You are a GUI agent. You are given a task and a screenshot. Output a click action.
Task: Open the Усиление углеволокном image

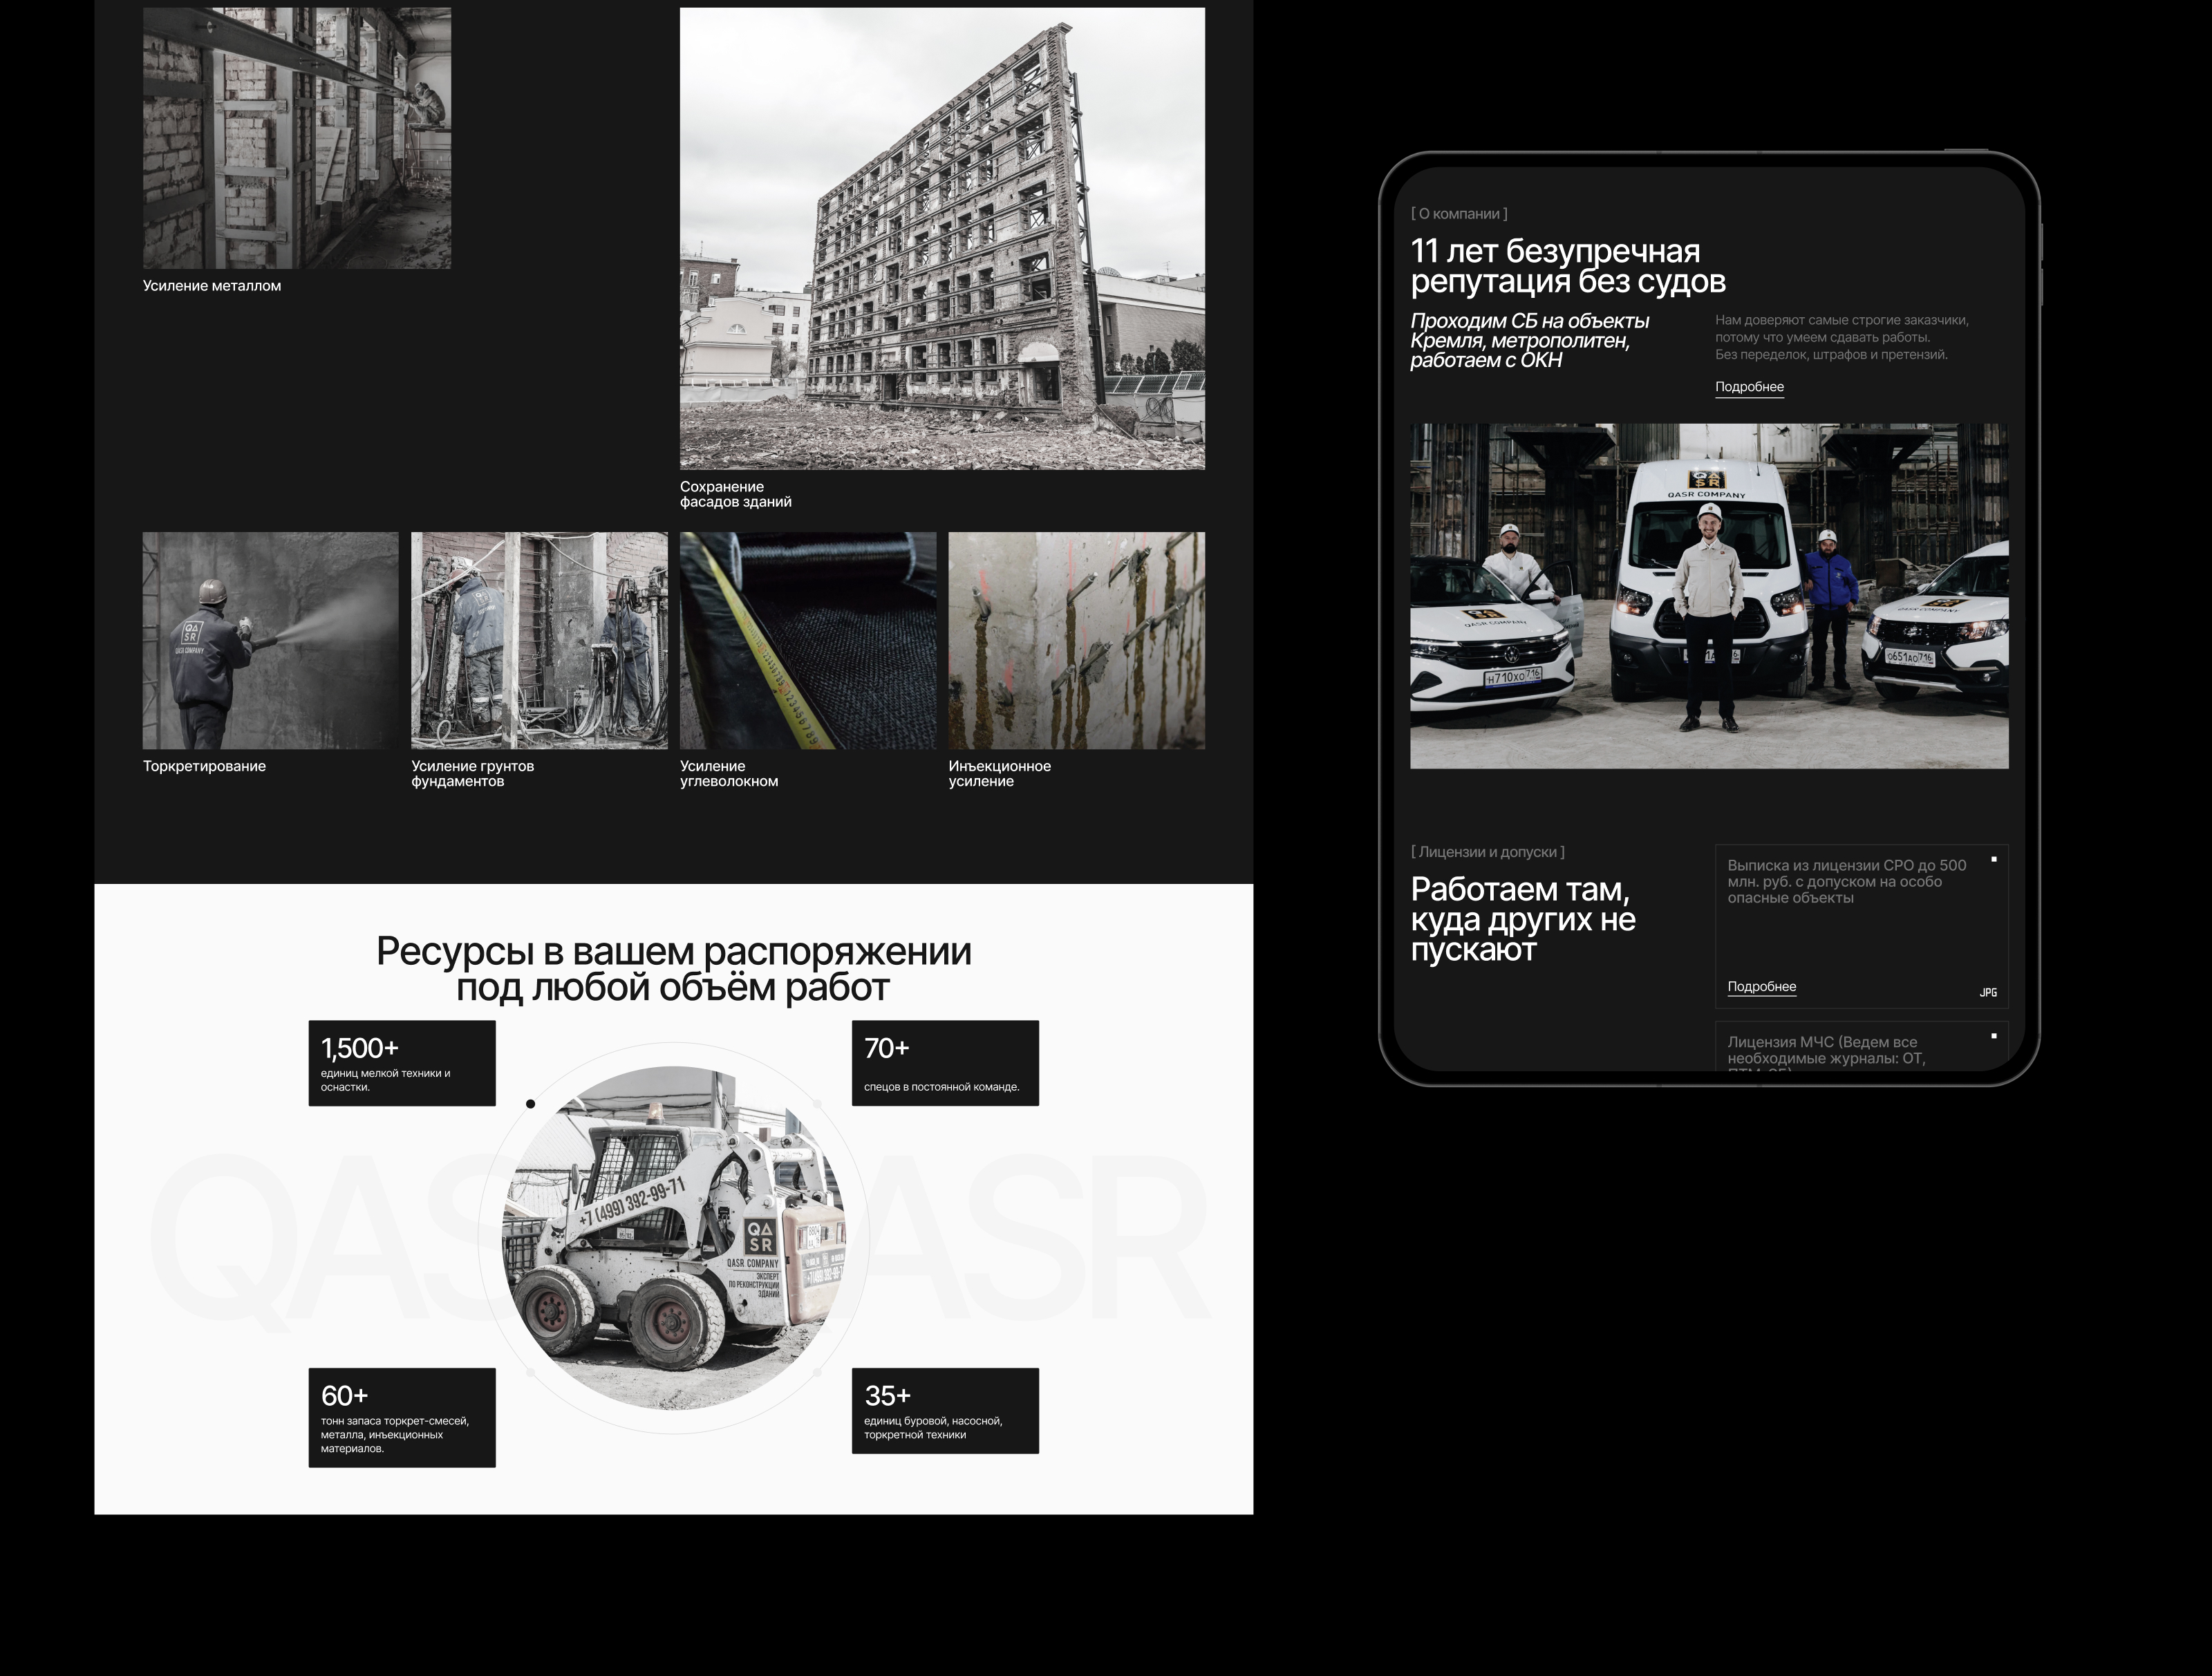pyautogui.click(x=808, y=640)
